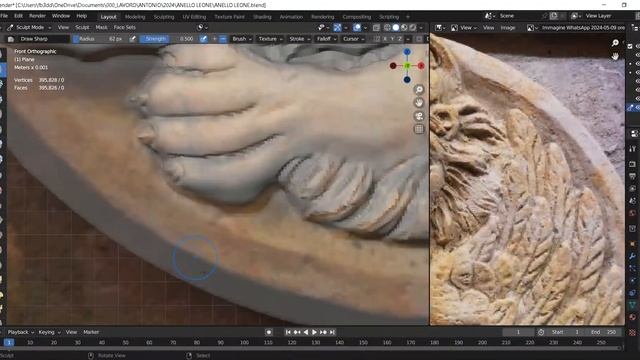Open the Sculpt Mode dropdown
Screen dimensions: 640x360
point(29,27)
